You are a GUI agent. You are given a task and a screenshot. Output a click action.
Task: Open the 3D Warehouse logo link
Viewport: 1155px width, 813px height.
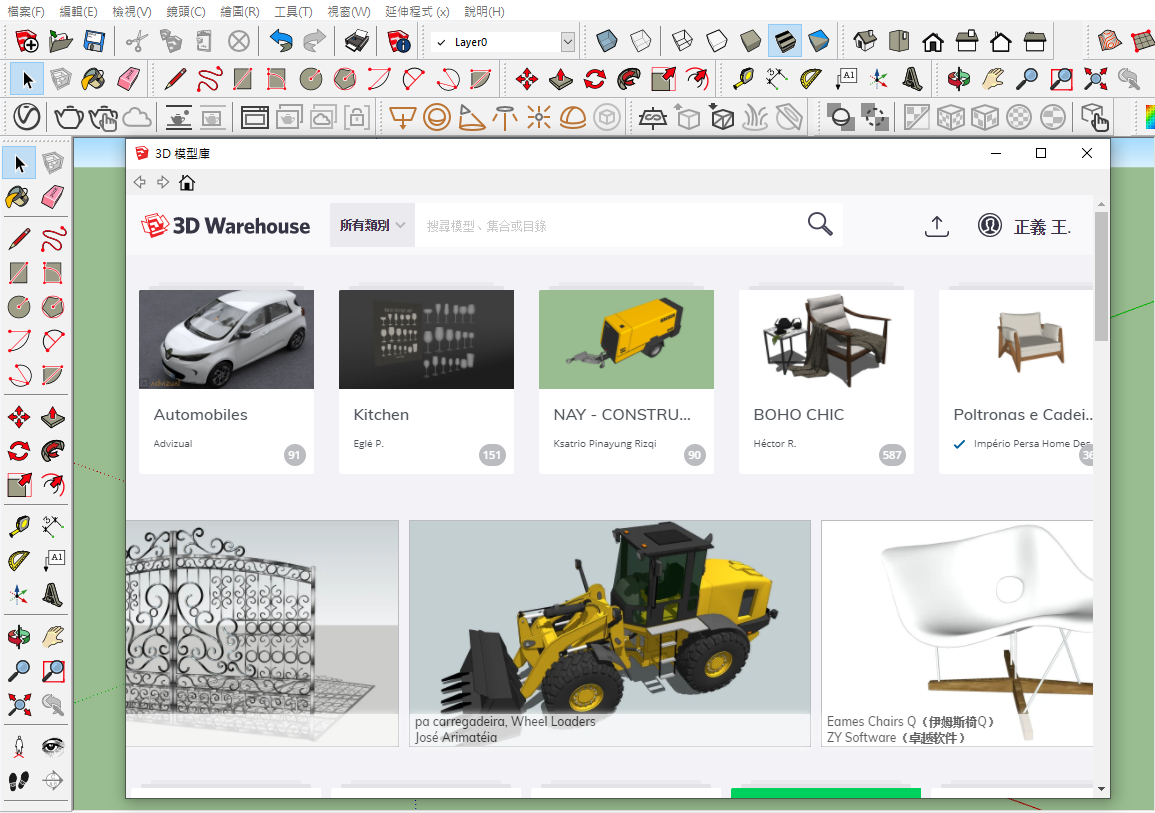click(225, 225)
